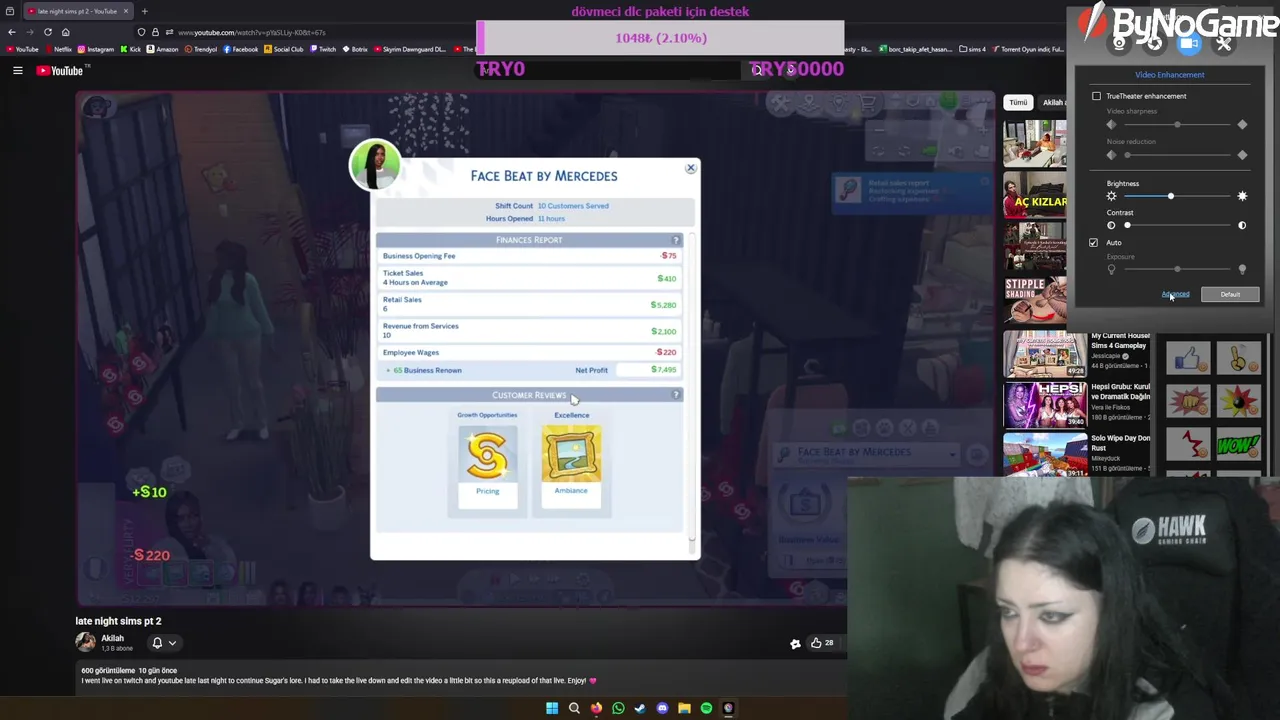Viewport: 1280px width, 720px height.
Task: Click the Default button
Action: pos(1230,295)
